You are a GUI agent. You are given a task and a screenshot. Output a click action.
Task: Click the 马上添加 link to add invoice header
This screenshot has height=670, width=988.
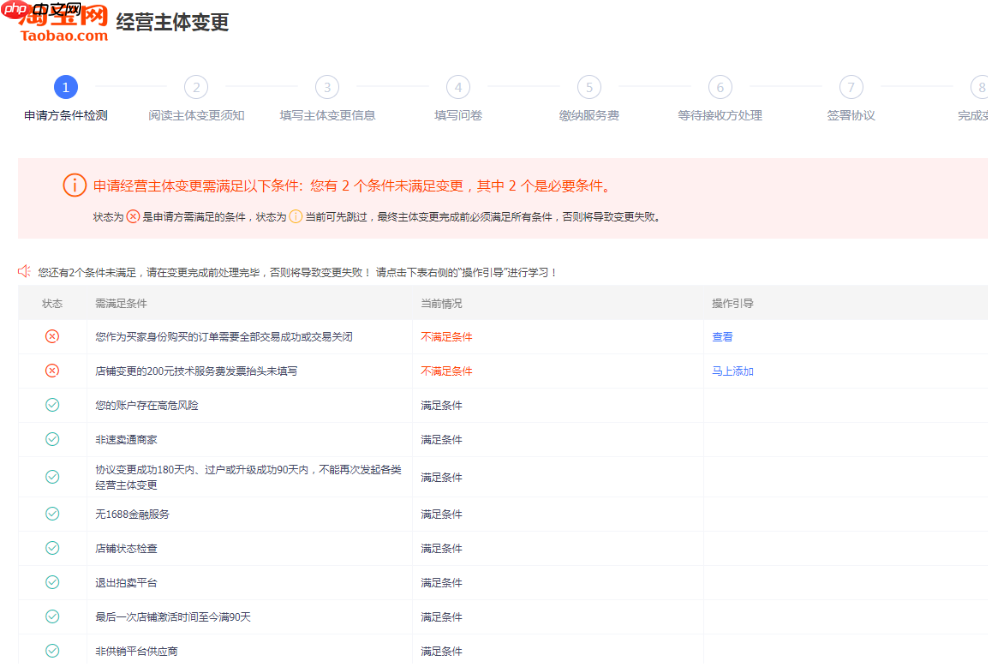732,371
